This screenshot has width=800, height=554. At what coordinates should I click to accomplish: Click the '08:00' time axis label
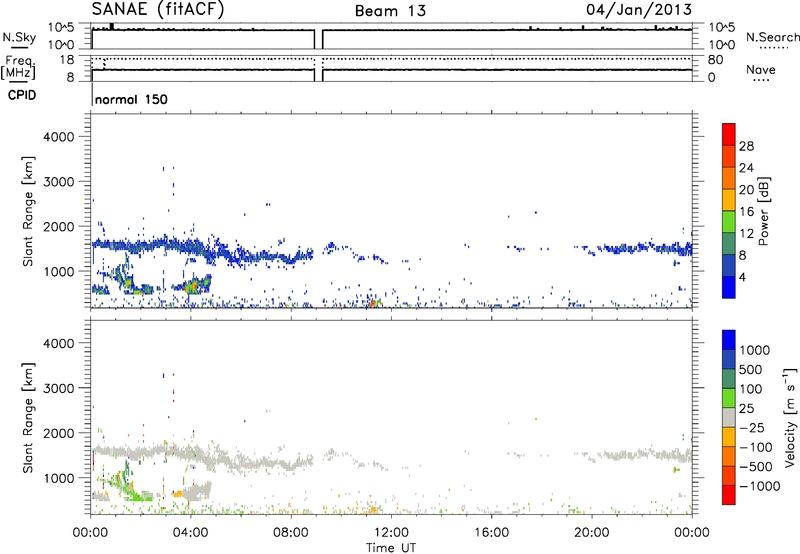point(291,533)
